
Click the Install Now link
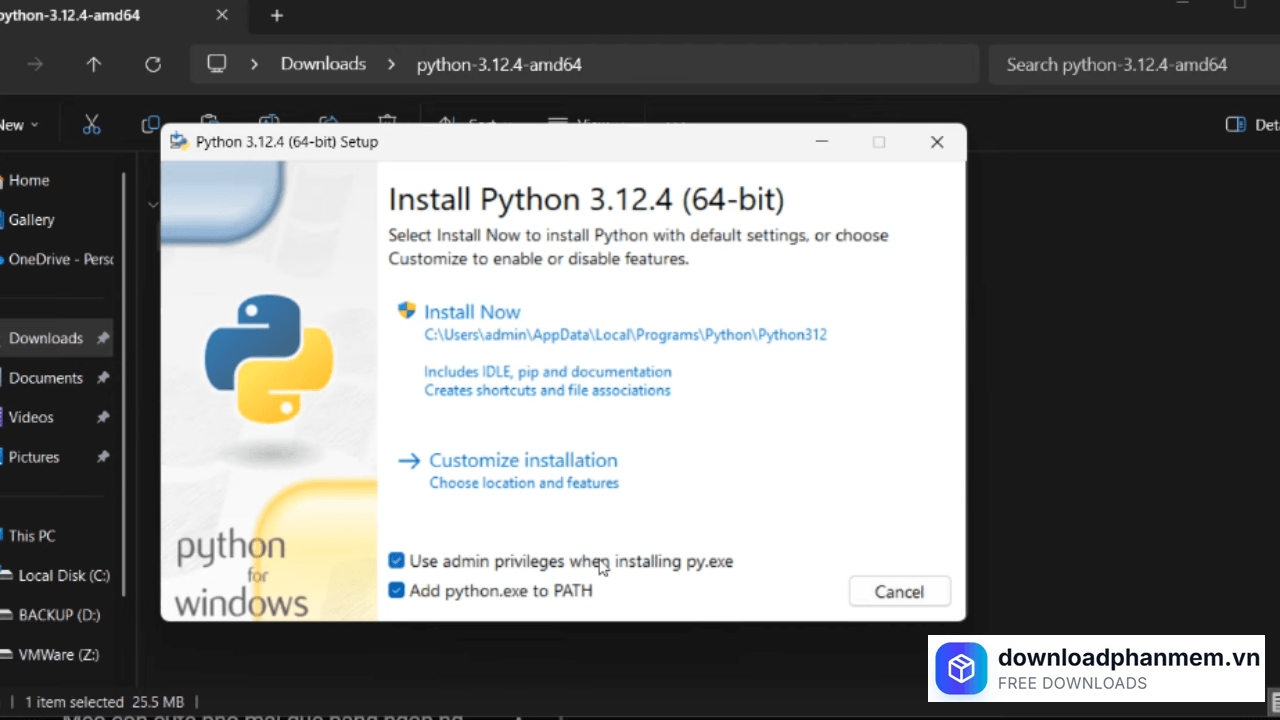point(472,312)
